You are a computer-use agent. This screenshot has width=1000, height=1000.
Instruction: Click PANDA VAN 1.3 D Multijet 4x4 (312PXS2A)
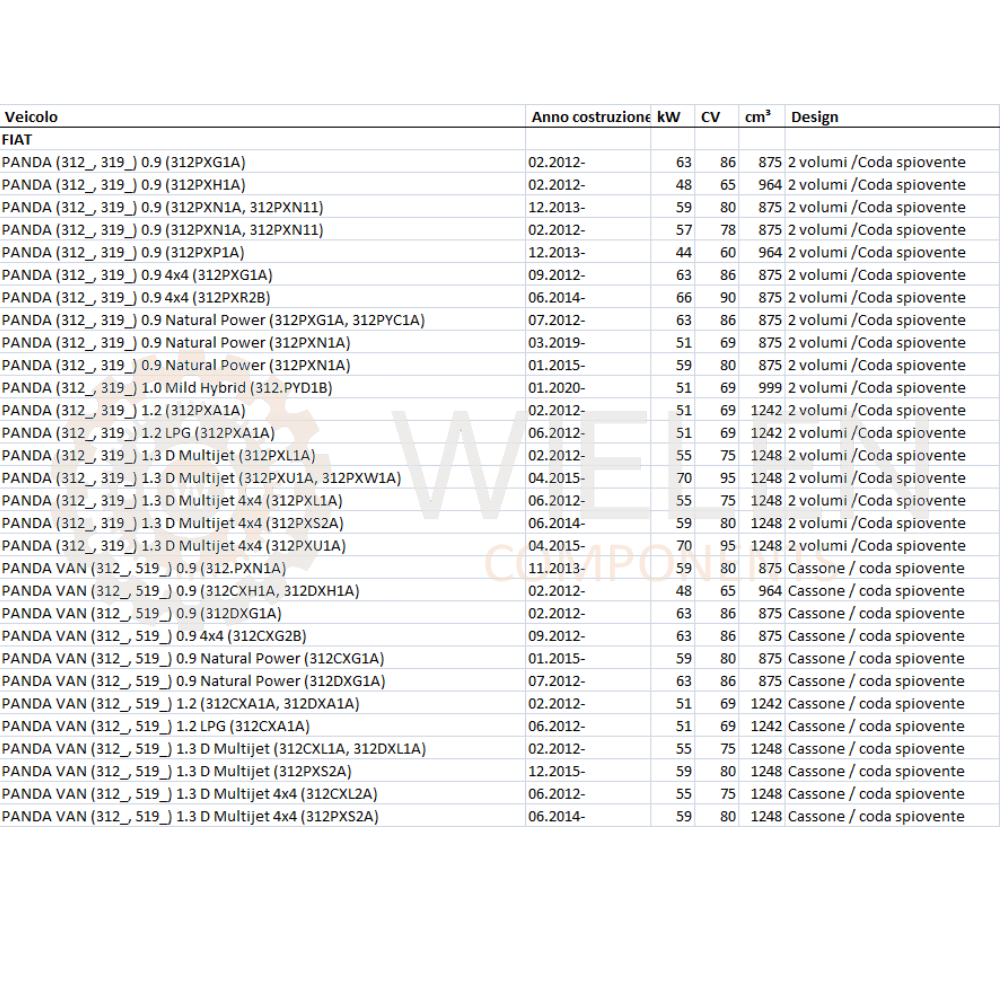pos(262,816)
